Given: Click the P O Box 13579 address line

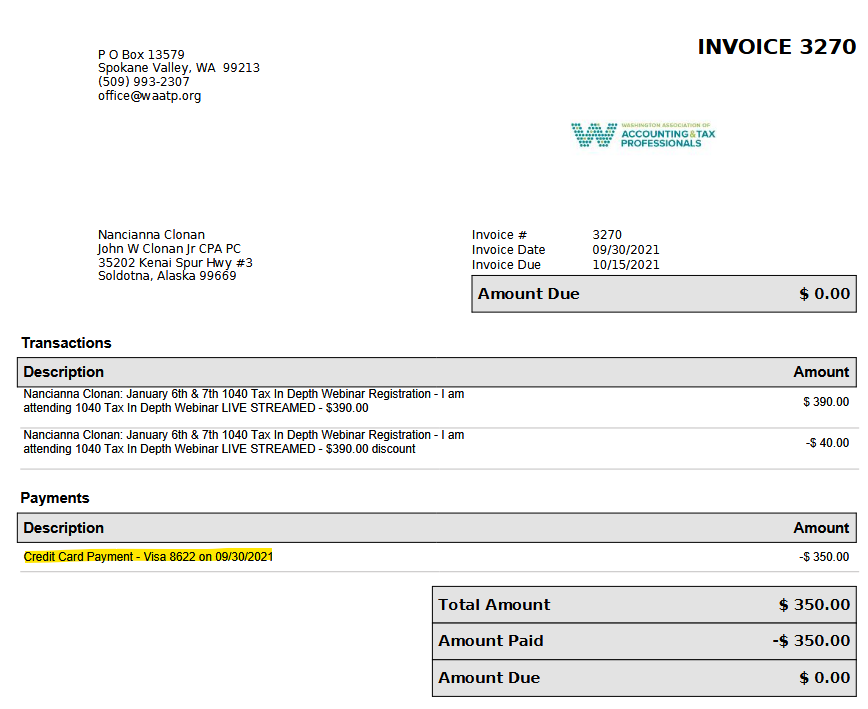Looking at the screenshot, I should (x=141, y=54).
